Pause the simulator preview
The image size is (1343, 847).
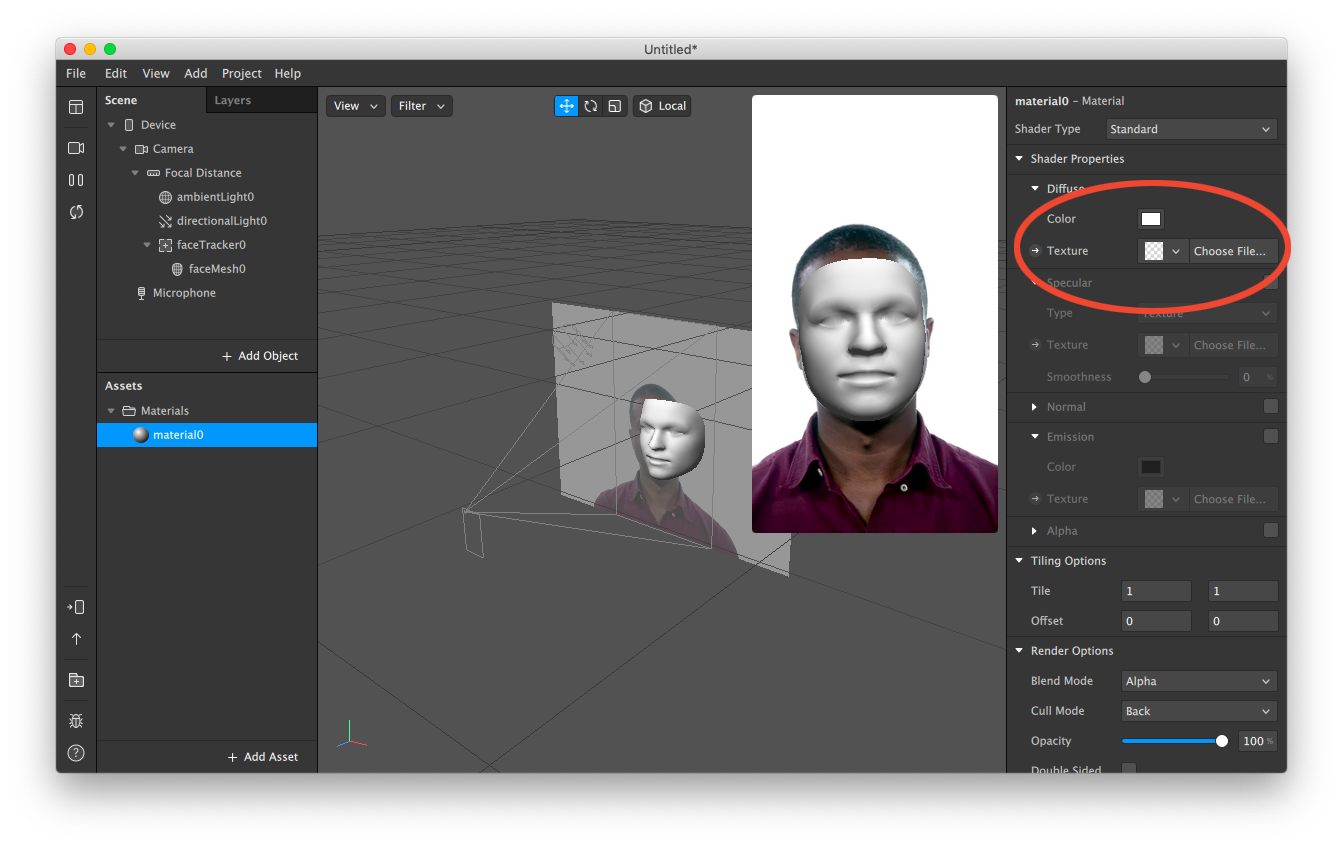coord(76,180)
